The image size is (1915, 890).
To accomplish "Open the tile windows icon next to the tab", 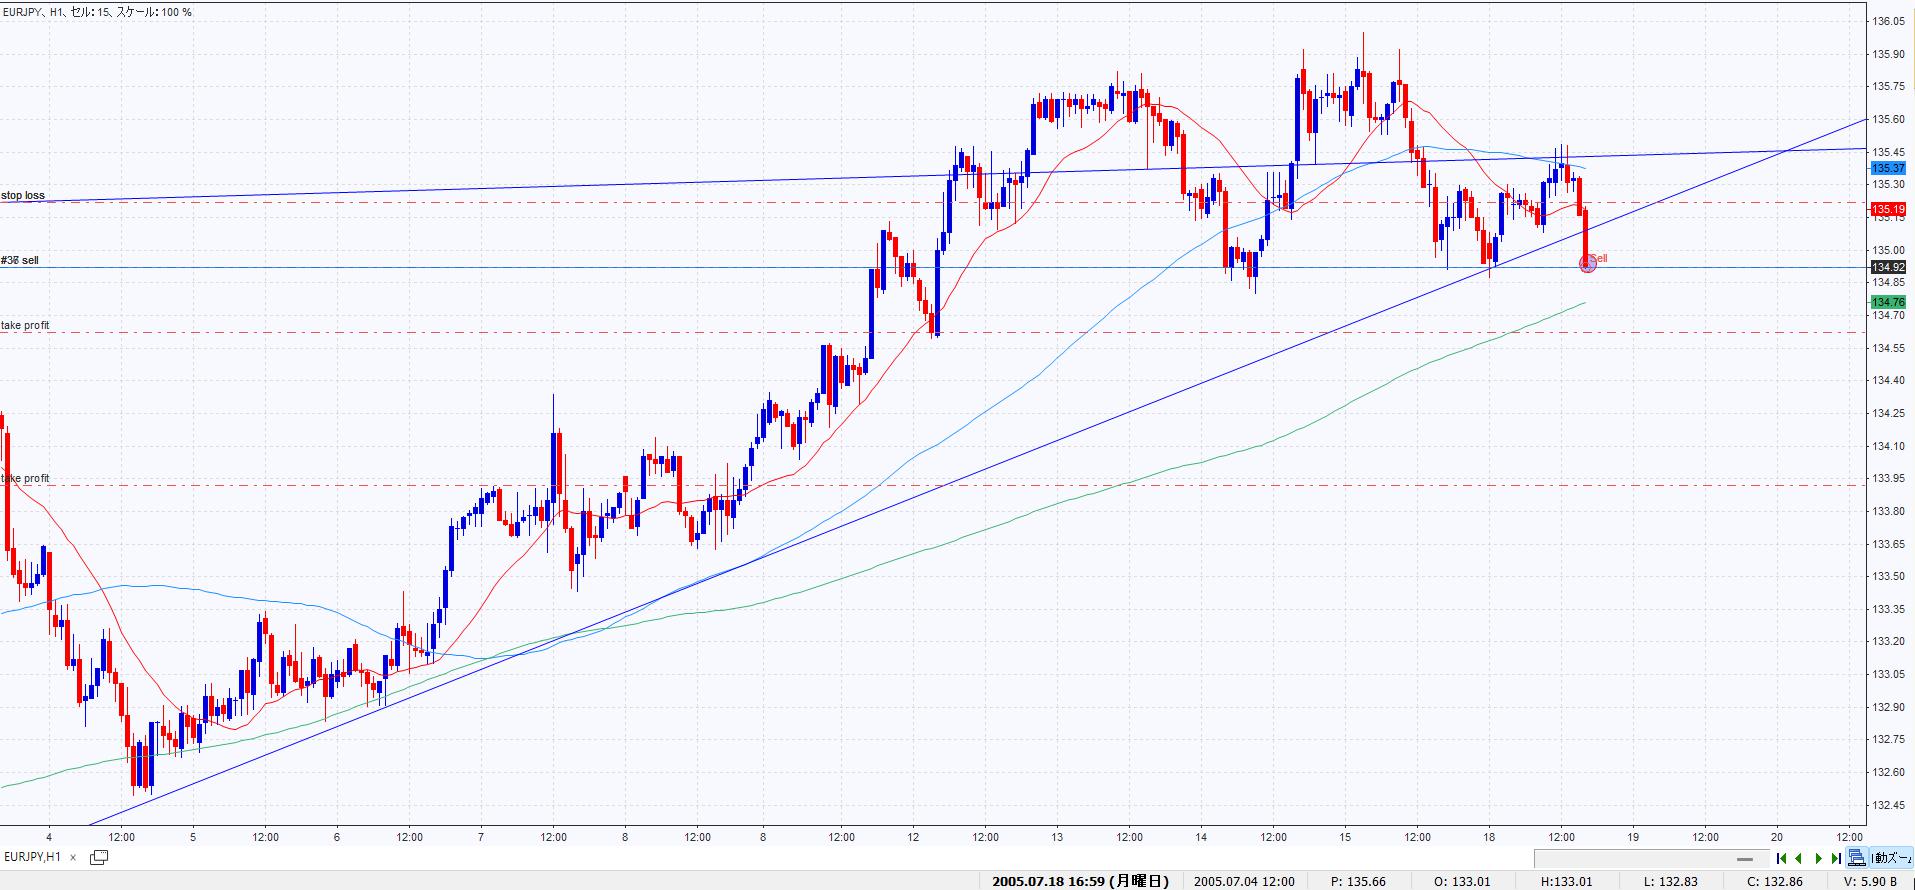I will click(99, 857).
